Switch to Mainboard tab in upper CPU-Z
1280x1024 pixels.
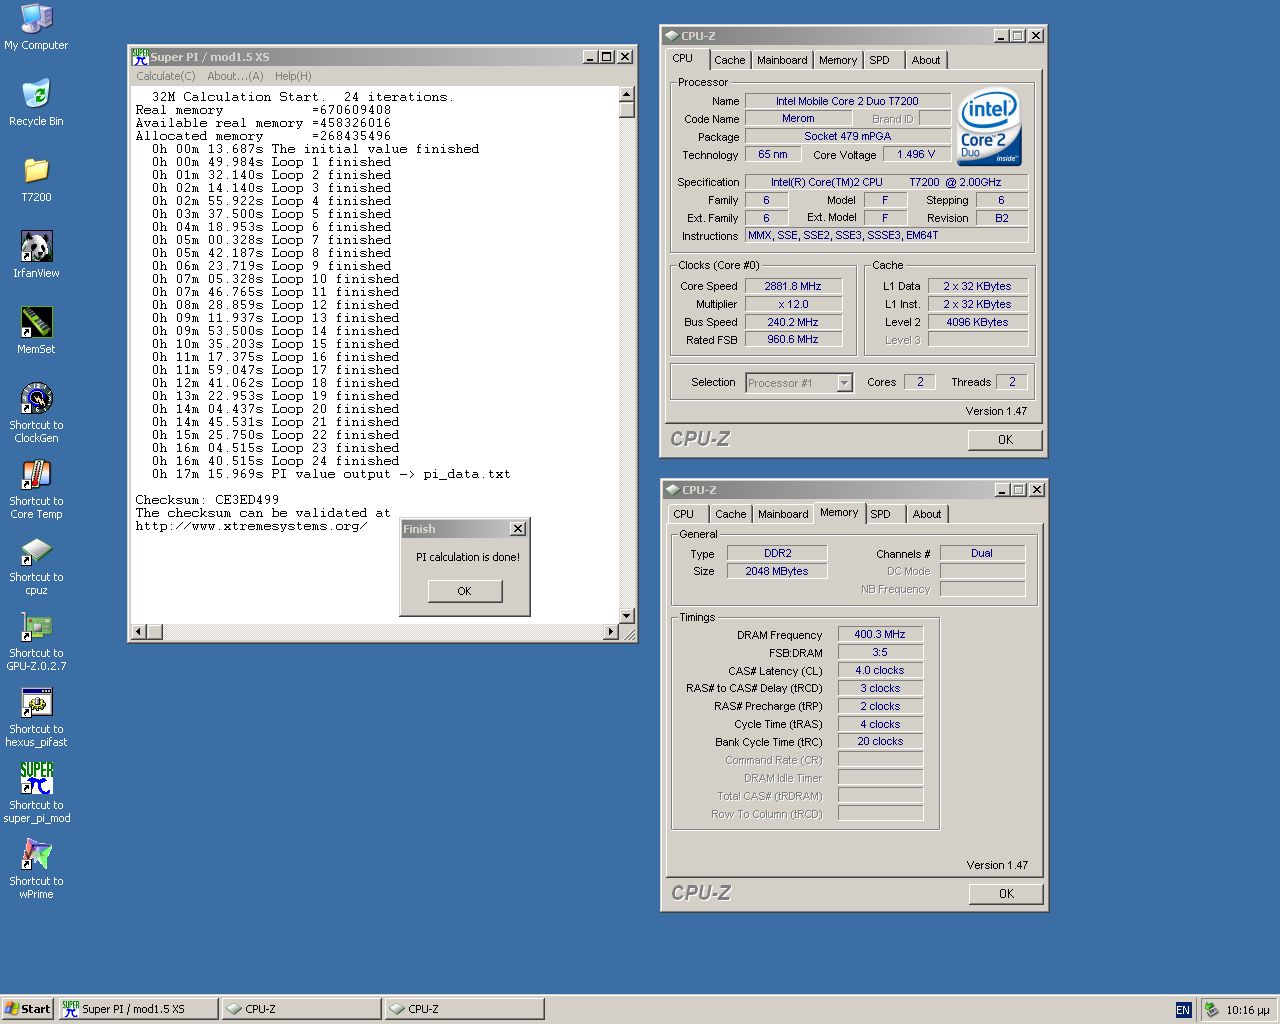pos(782,60)
